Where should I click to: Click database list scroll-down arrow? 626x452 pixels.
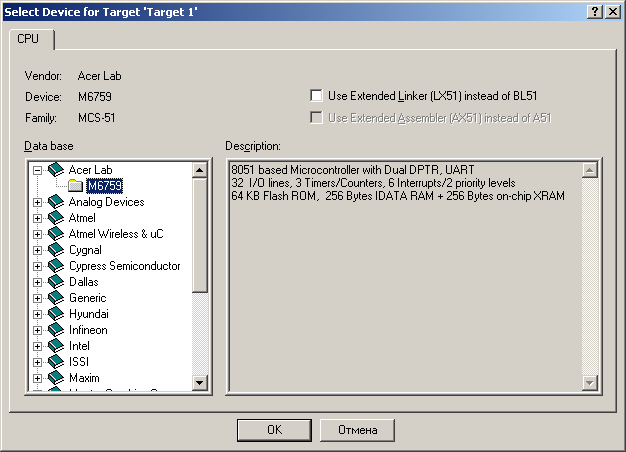coord(200,383)
